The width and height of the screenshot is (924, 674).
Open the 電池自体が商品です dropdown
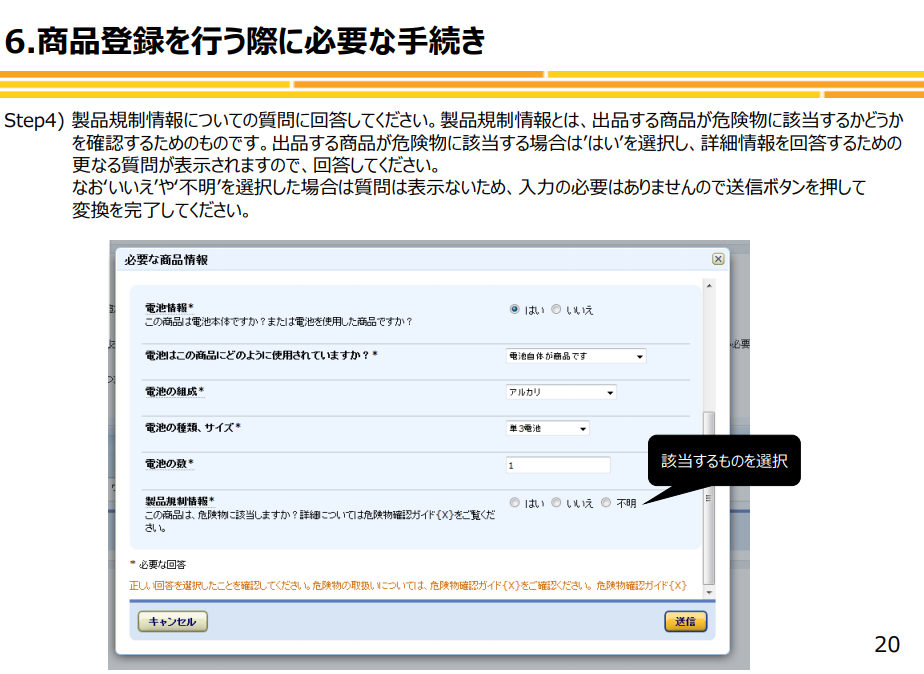tap(576, 356)
